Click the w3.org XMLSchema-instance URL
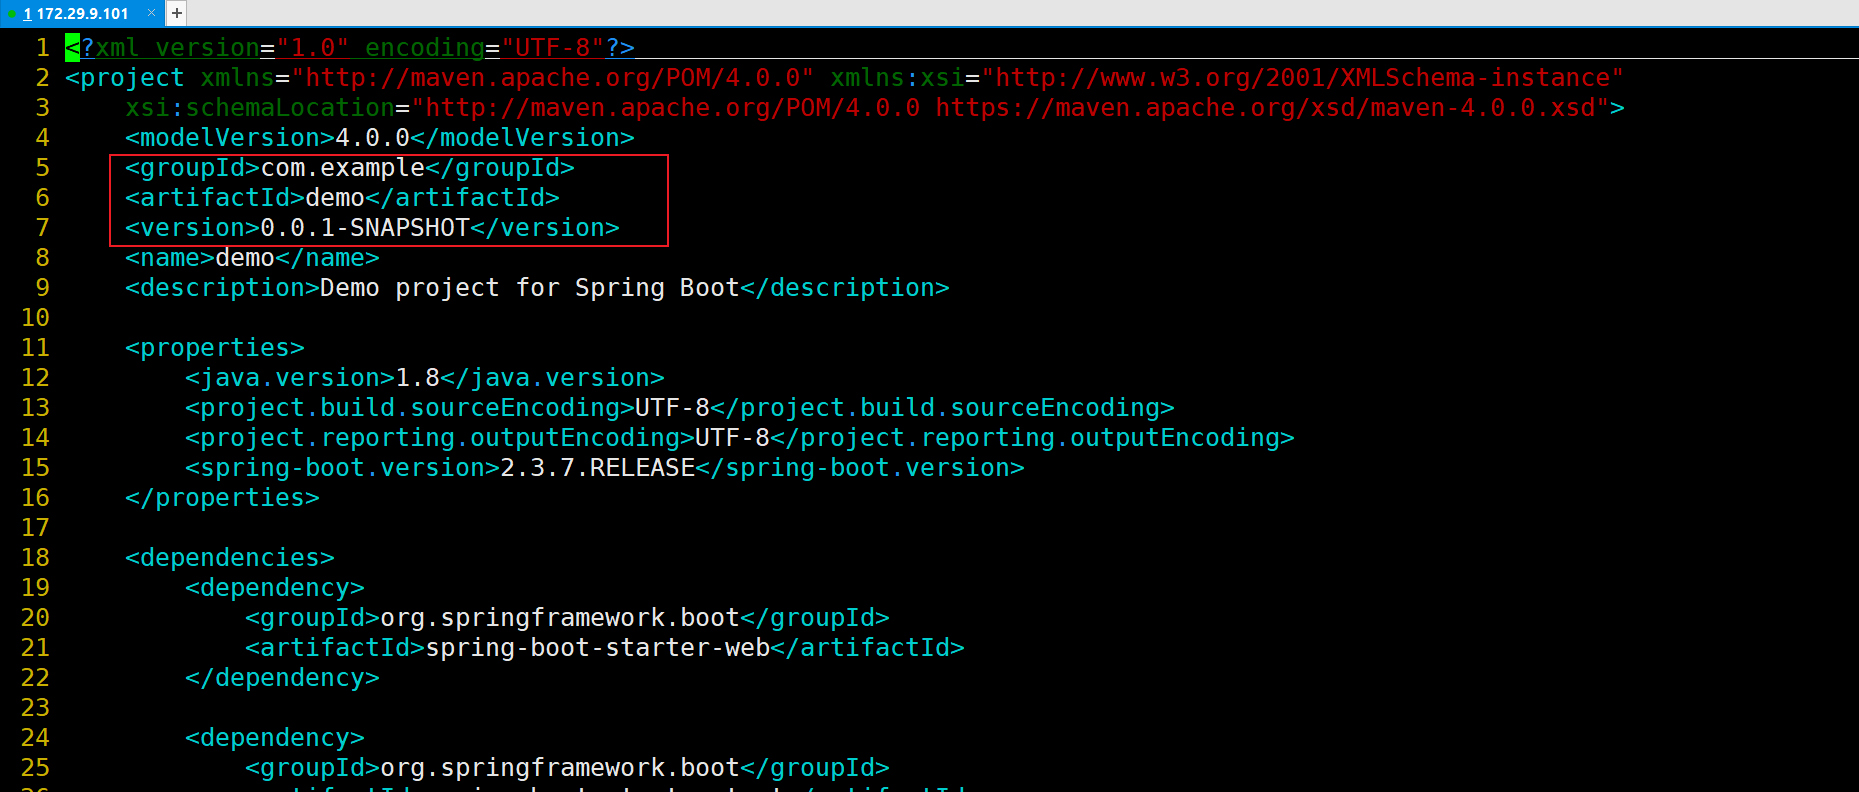The height and width of the screenshot is (792, 1859). (x=1302, y=78)
